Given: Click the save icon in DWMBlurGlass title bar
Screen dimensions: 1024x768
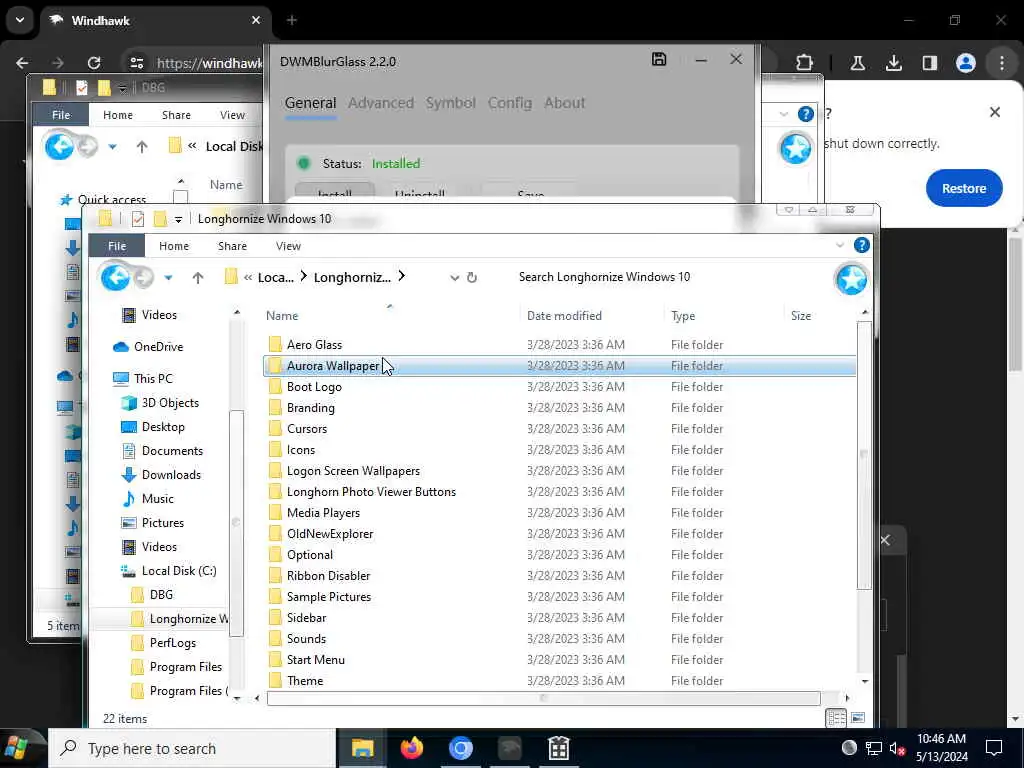Looking at the screenshot, I should (659, 59).
